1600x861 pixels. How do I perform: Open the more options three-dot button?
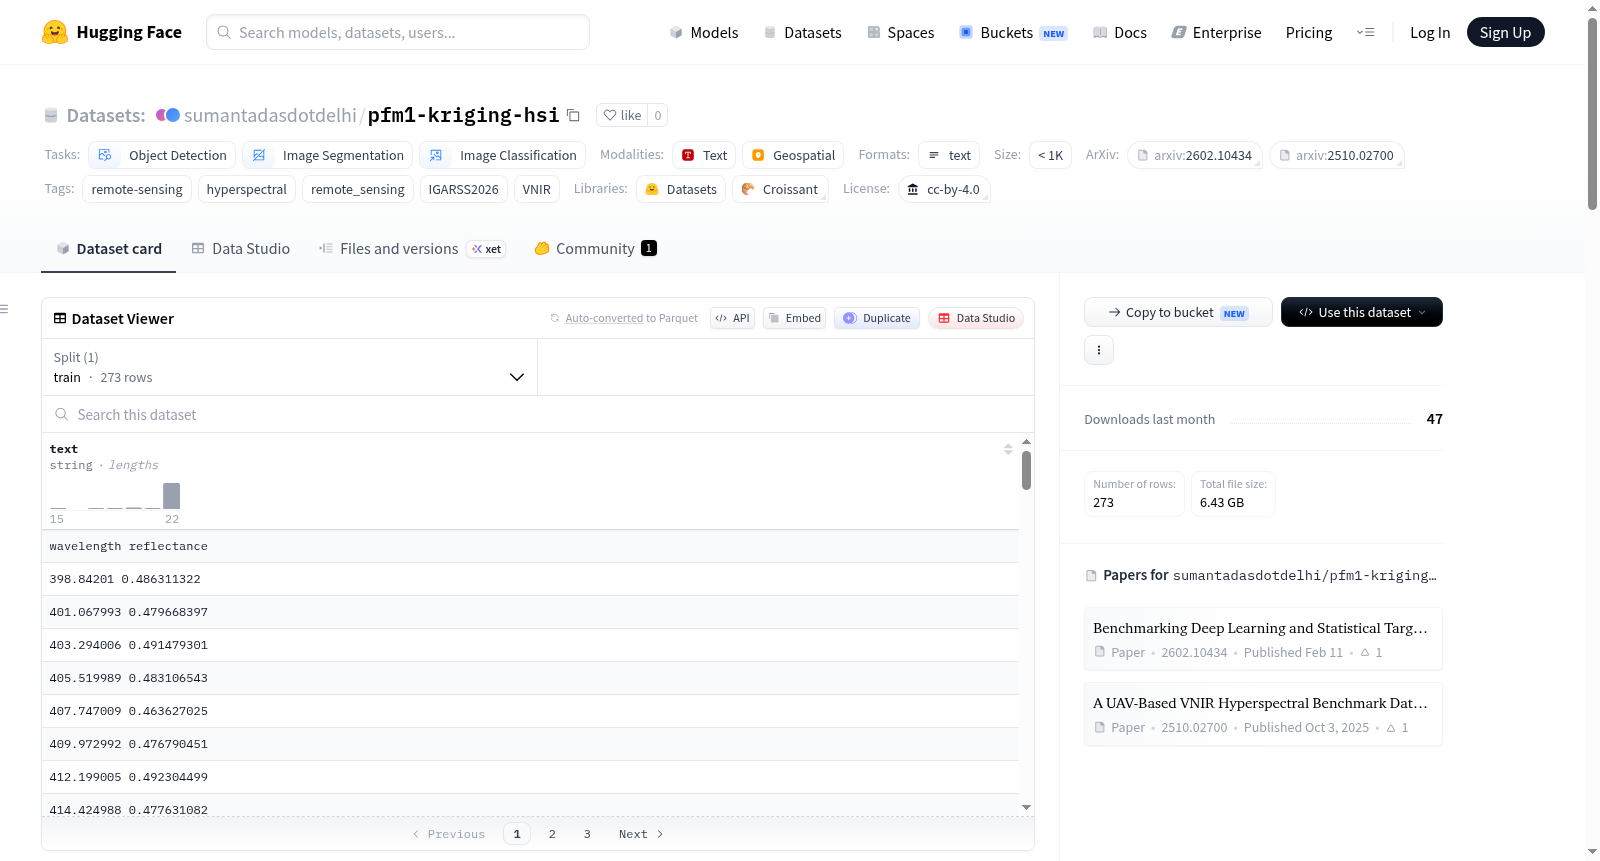(x=1099, y=350)
